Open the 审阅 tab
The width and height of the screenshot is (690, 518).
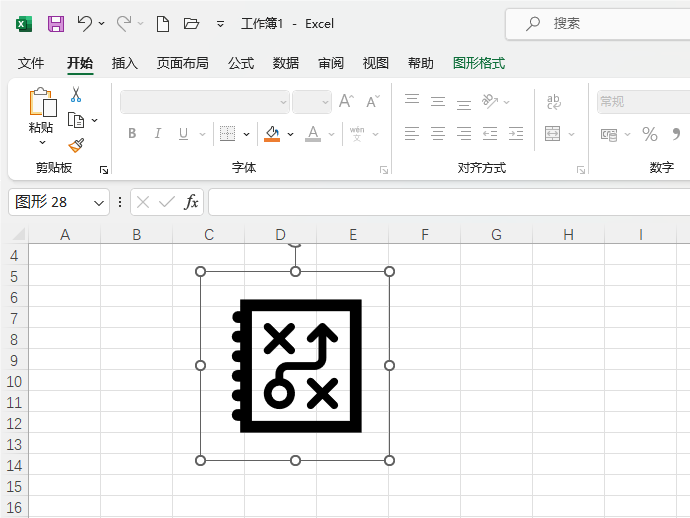(x=331, y=63)
